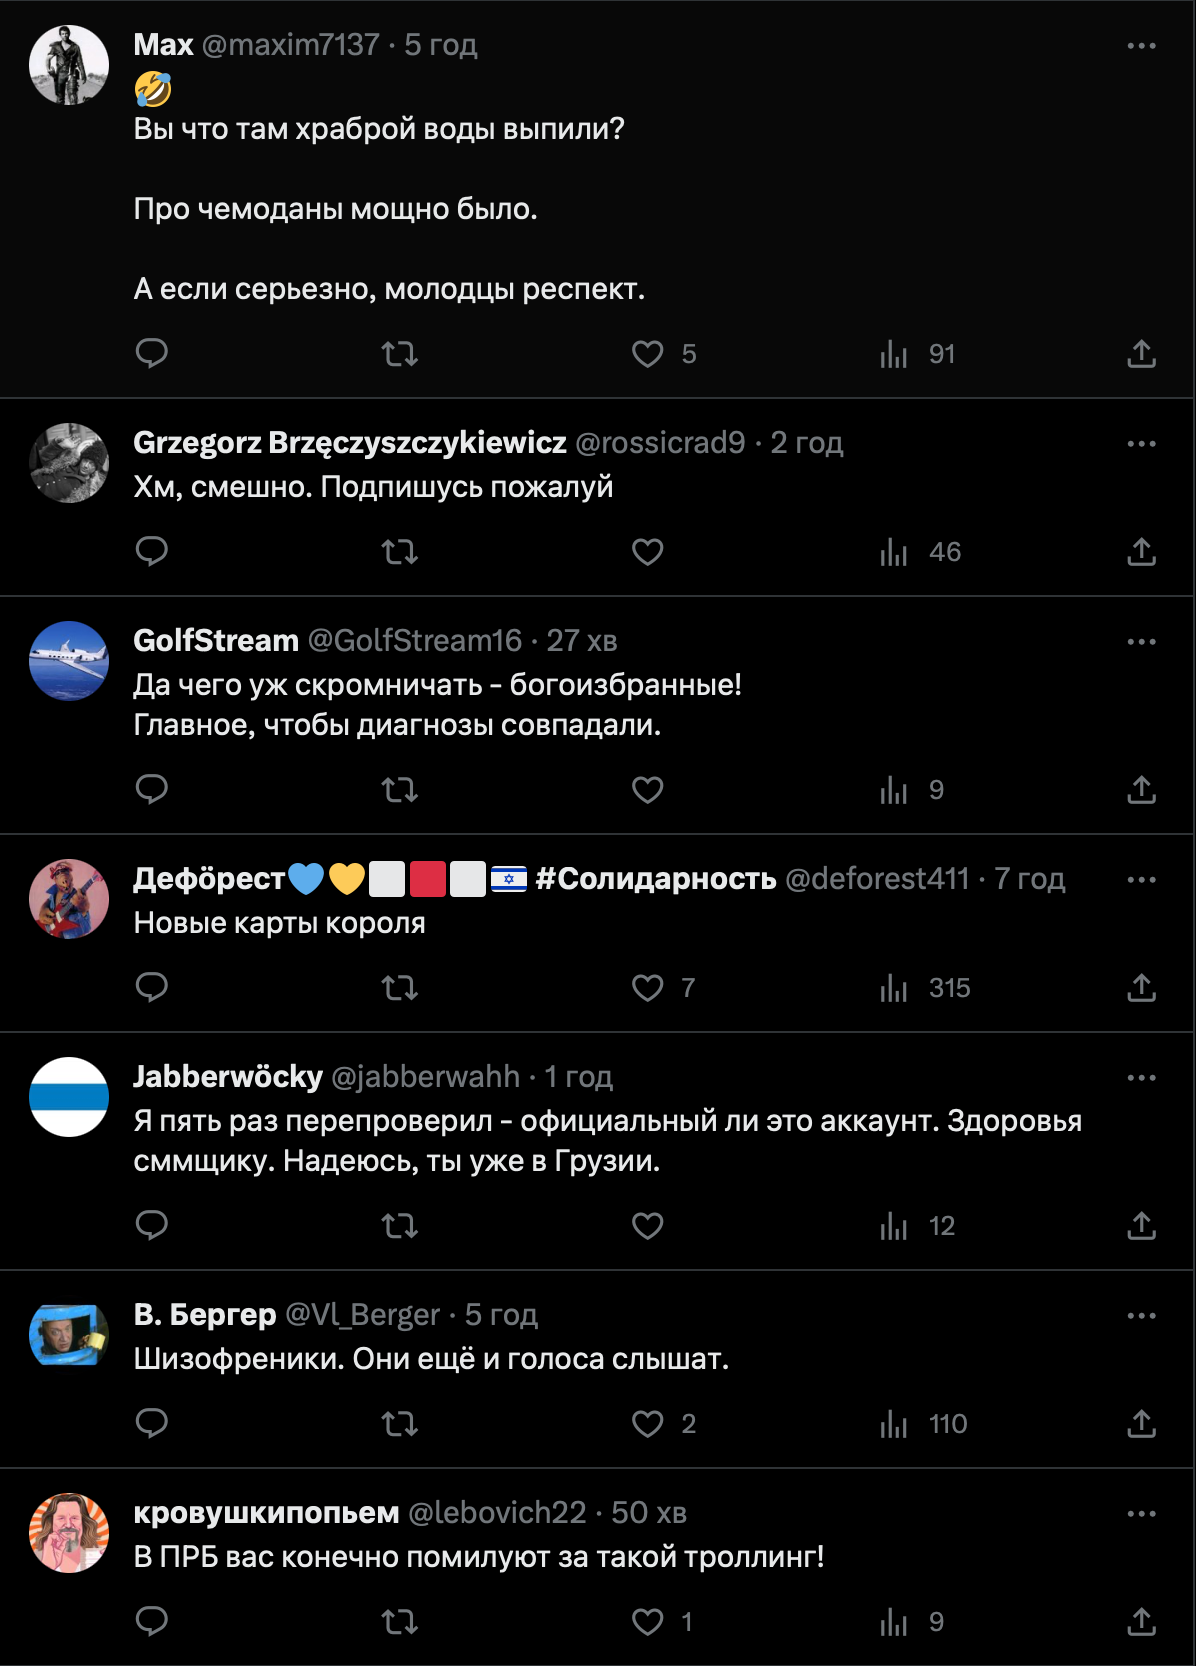Reply to Max's tweet about чемоданы
The width and height of the screenshot is (1196, 1666).
(x=152, y=353)
